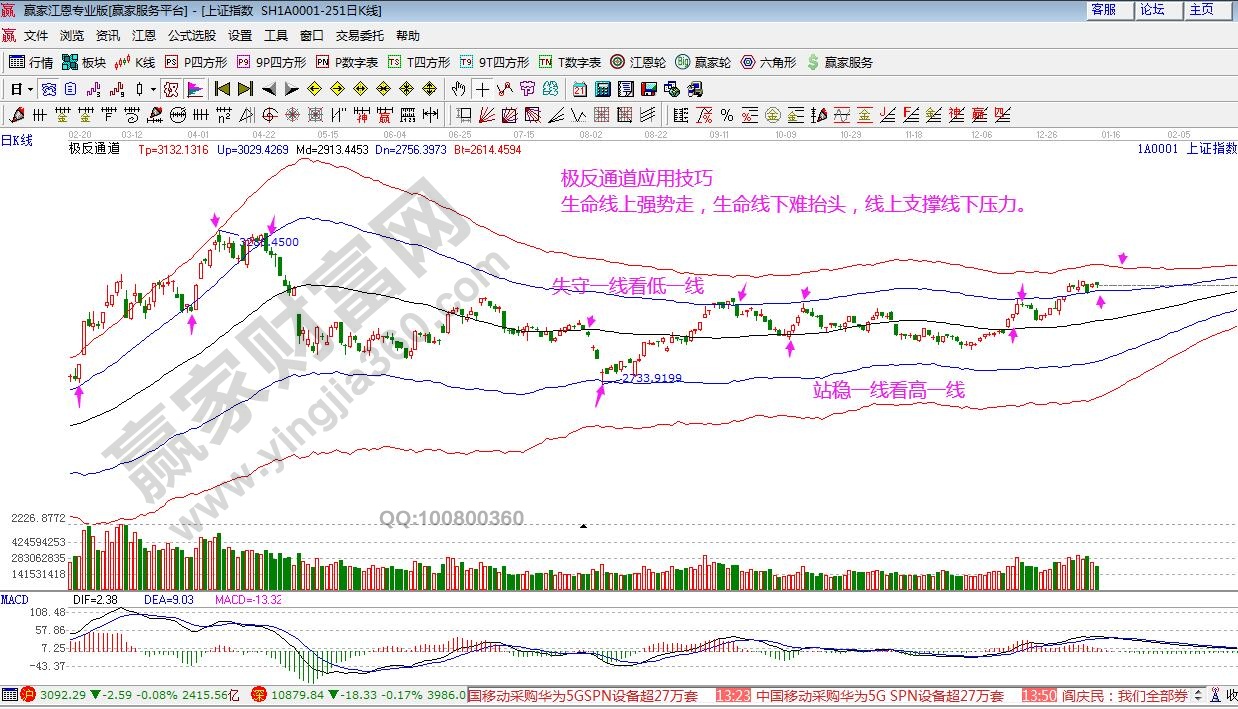
Task: Expand the candlestick type dropdown arrow
Action: coord(153,89)
